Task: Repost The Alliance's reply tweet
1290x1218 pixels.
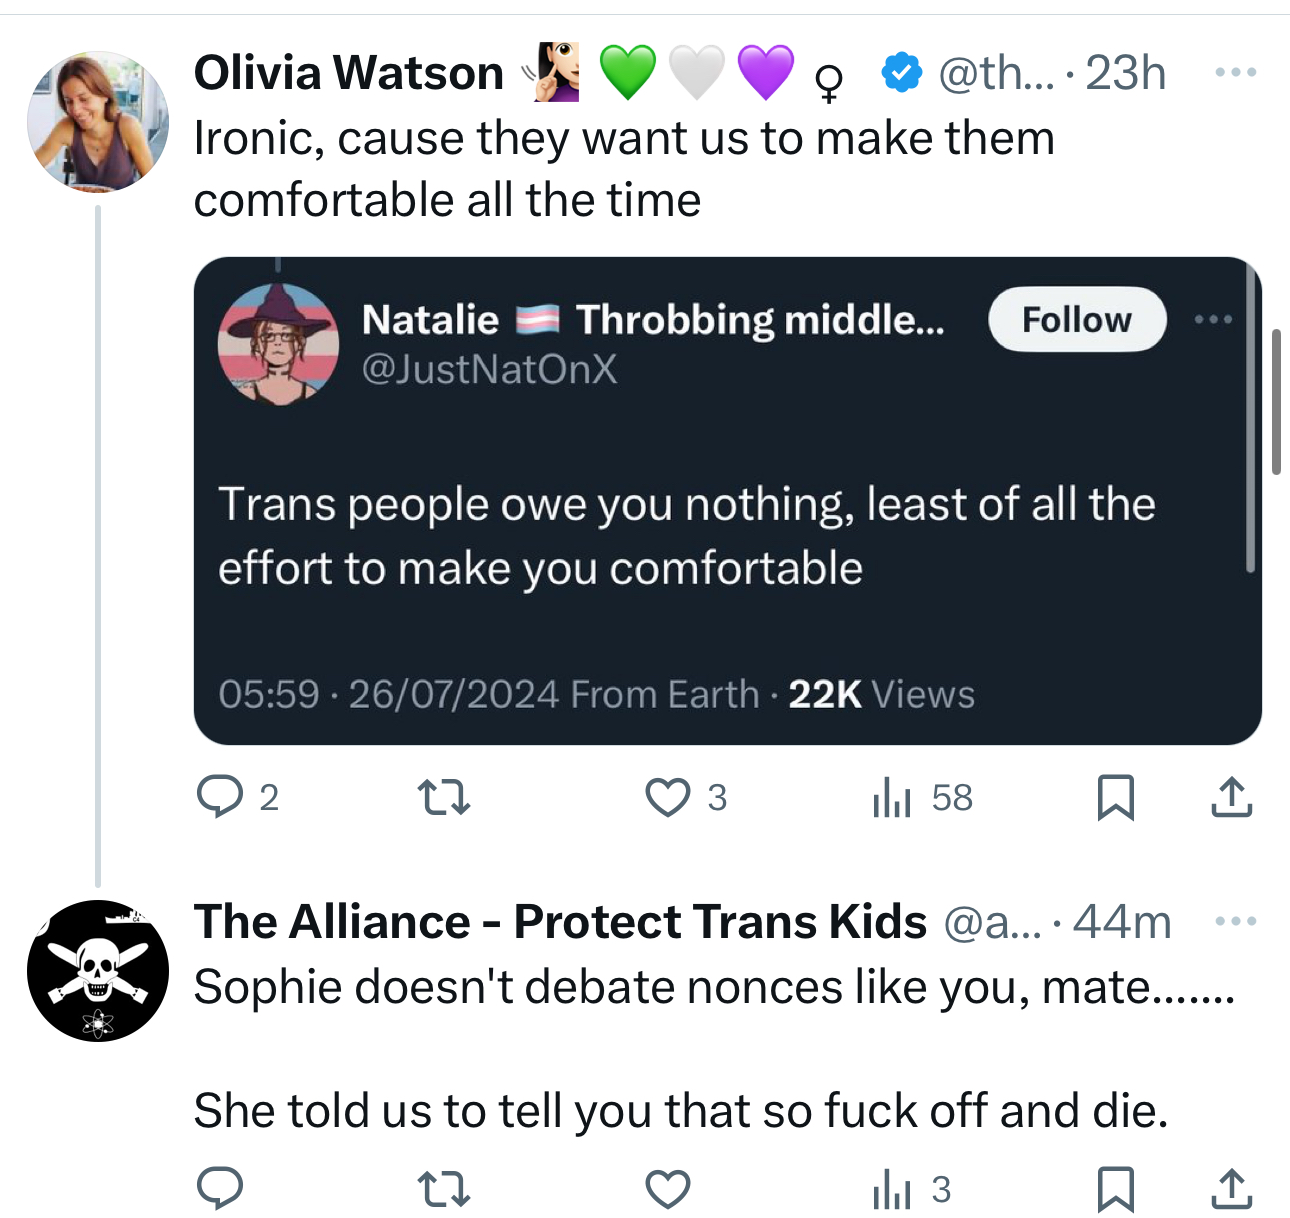Action: coord(443,1189)
